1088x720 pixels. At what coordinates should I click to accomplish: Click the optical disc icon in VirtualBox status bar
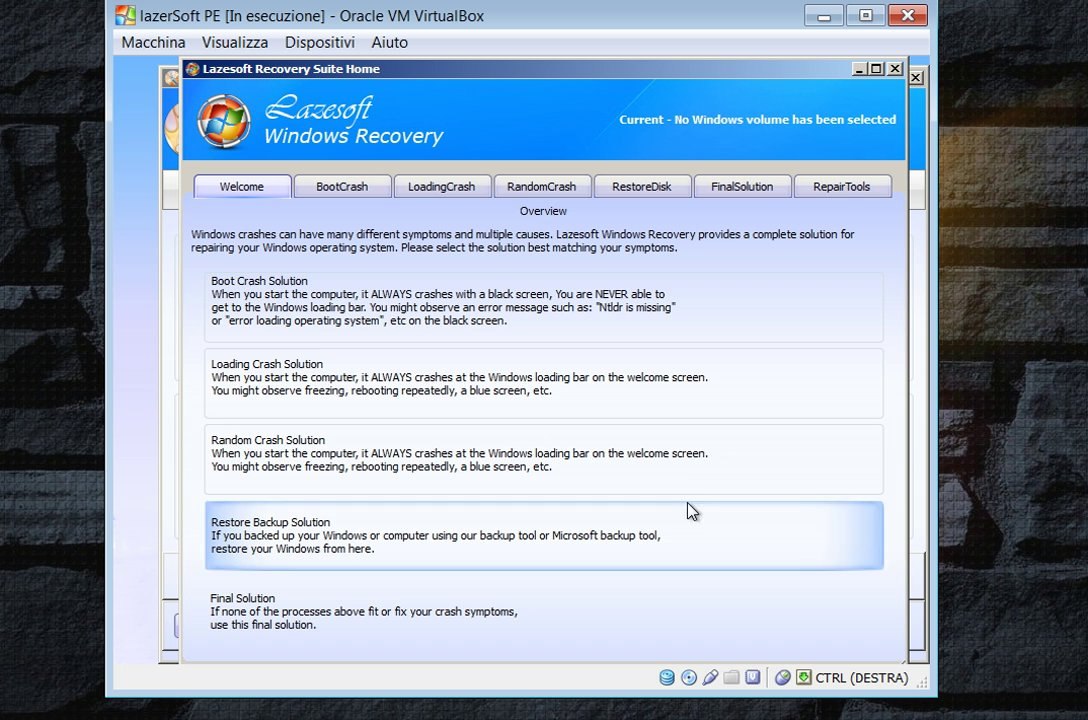(689, 678)
